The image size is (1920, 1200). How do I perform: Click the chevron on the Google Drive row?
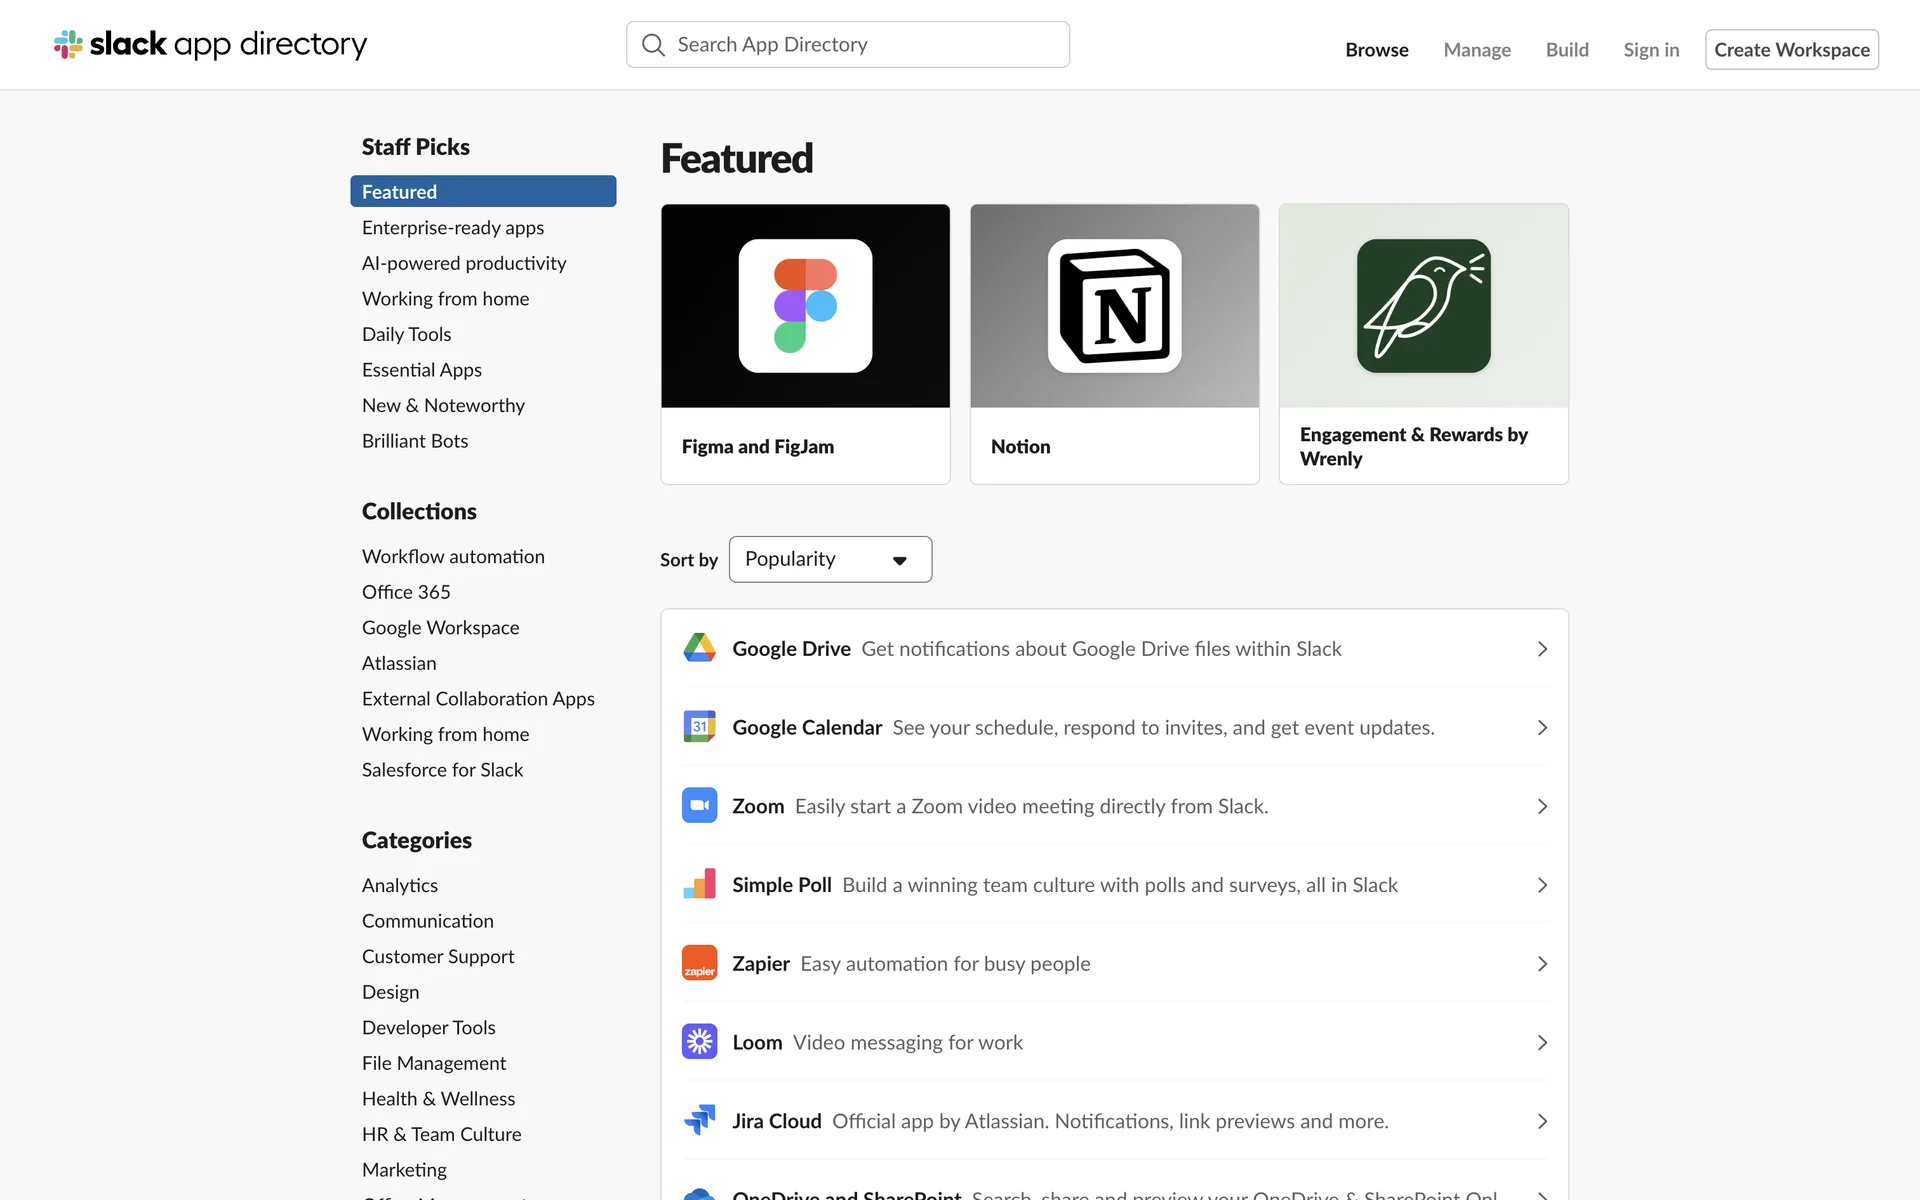(x=1541, y=649)
